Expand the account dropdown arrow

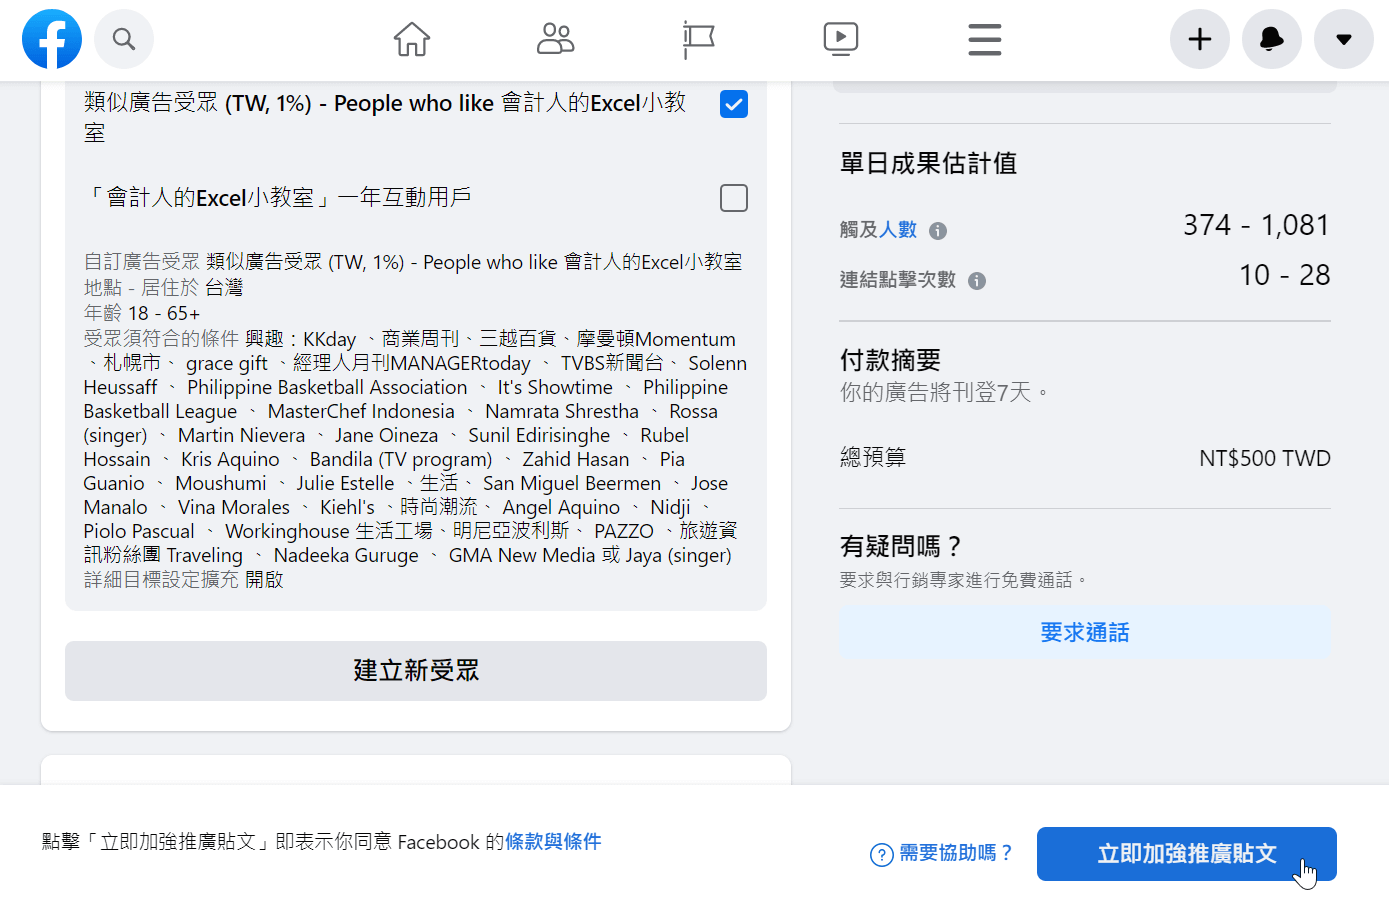1344,39
